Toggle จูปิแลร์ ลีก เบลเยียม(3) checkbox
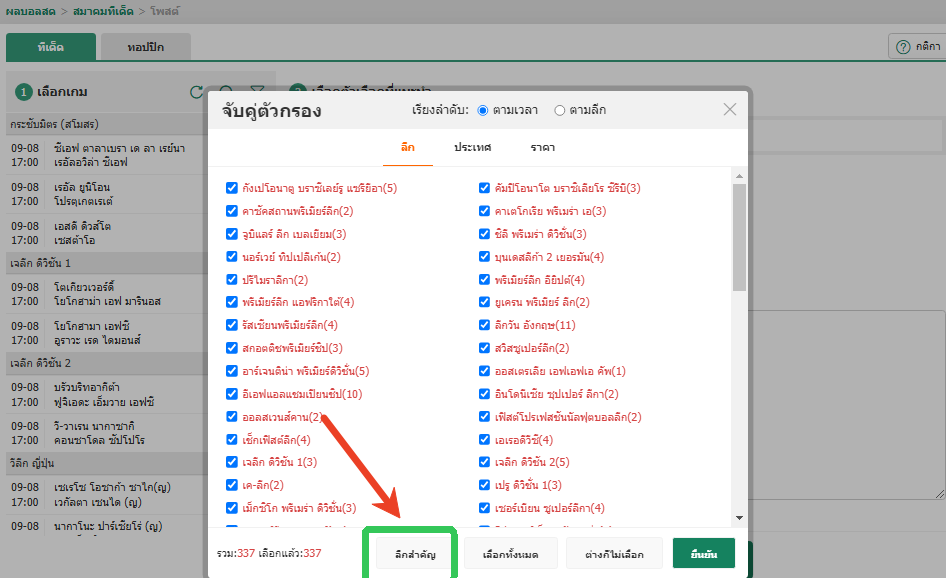Image resolution: width=946 pixels, height=578 pixels. (232, 234)
